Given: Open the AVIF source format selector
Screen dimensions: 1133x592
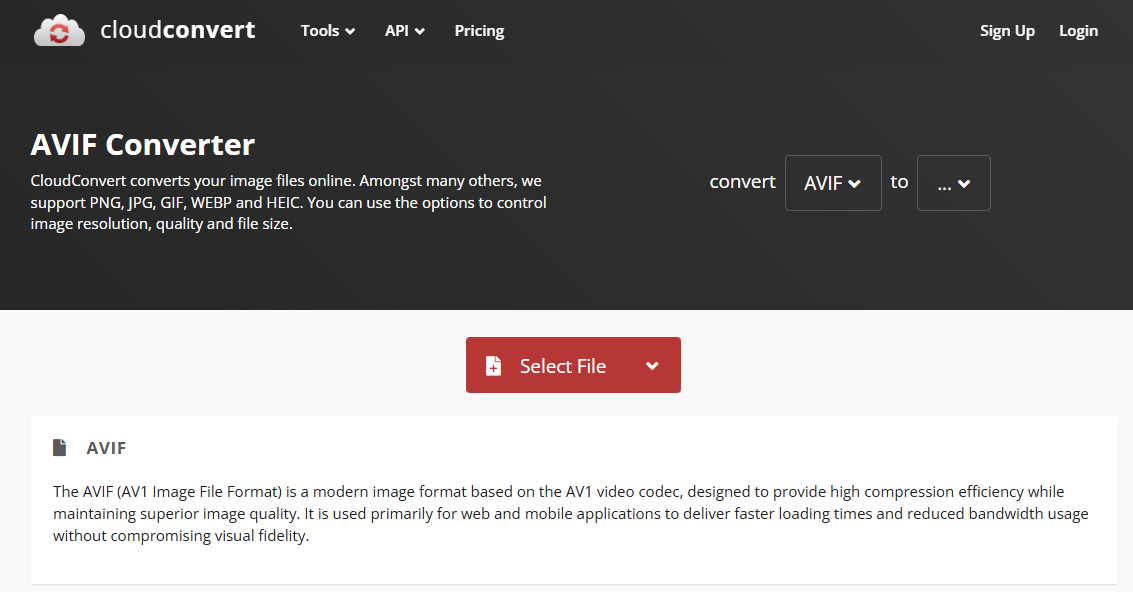Looking at the screenshot, I should click(833, 183).
